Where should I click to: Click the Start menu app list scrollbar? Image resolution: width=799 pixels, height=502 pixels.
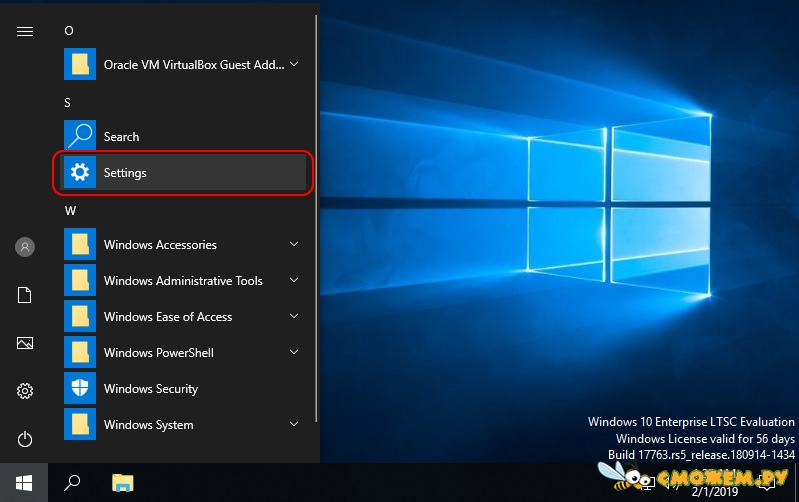tap(316, 218)
